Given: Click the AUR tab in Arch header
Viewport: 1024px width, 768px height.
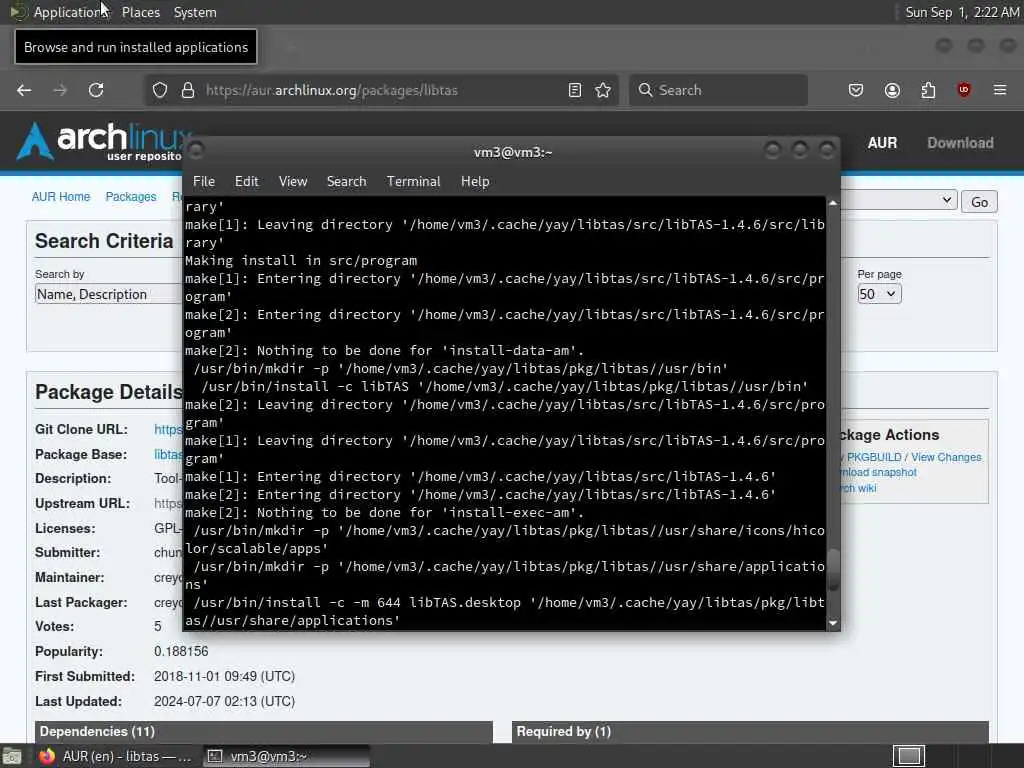Looking at the screenshot, I should 882,143.
